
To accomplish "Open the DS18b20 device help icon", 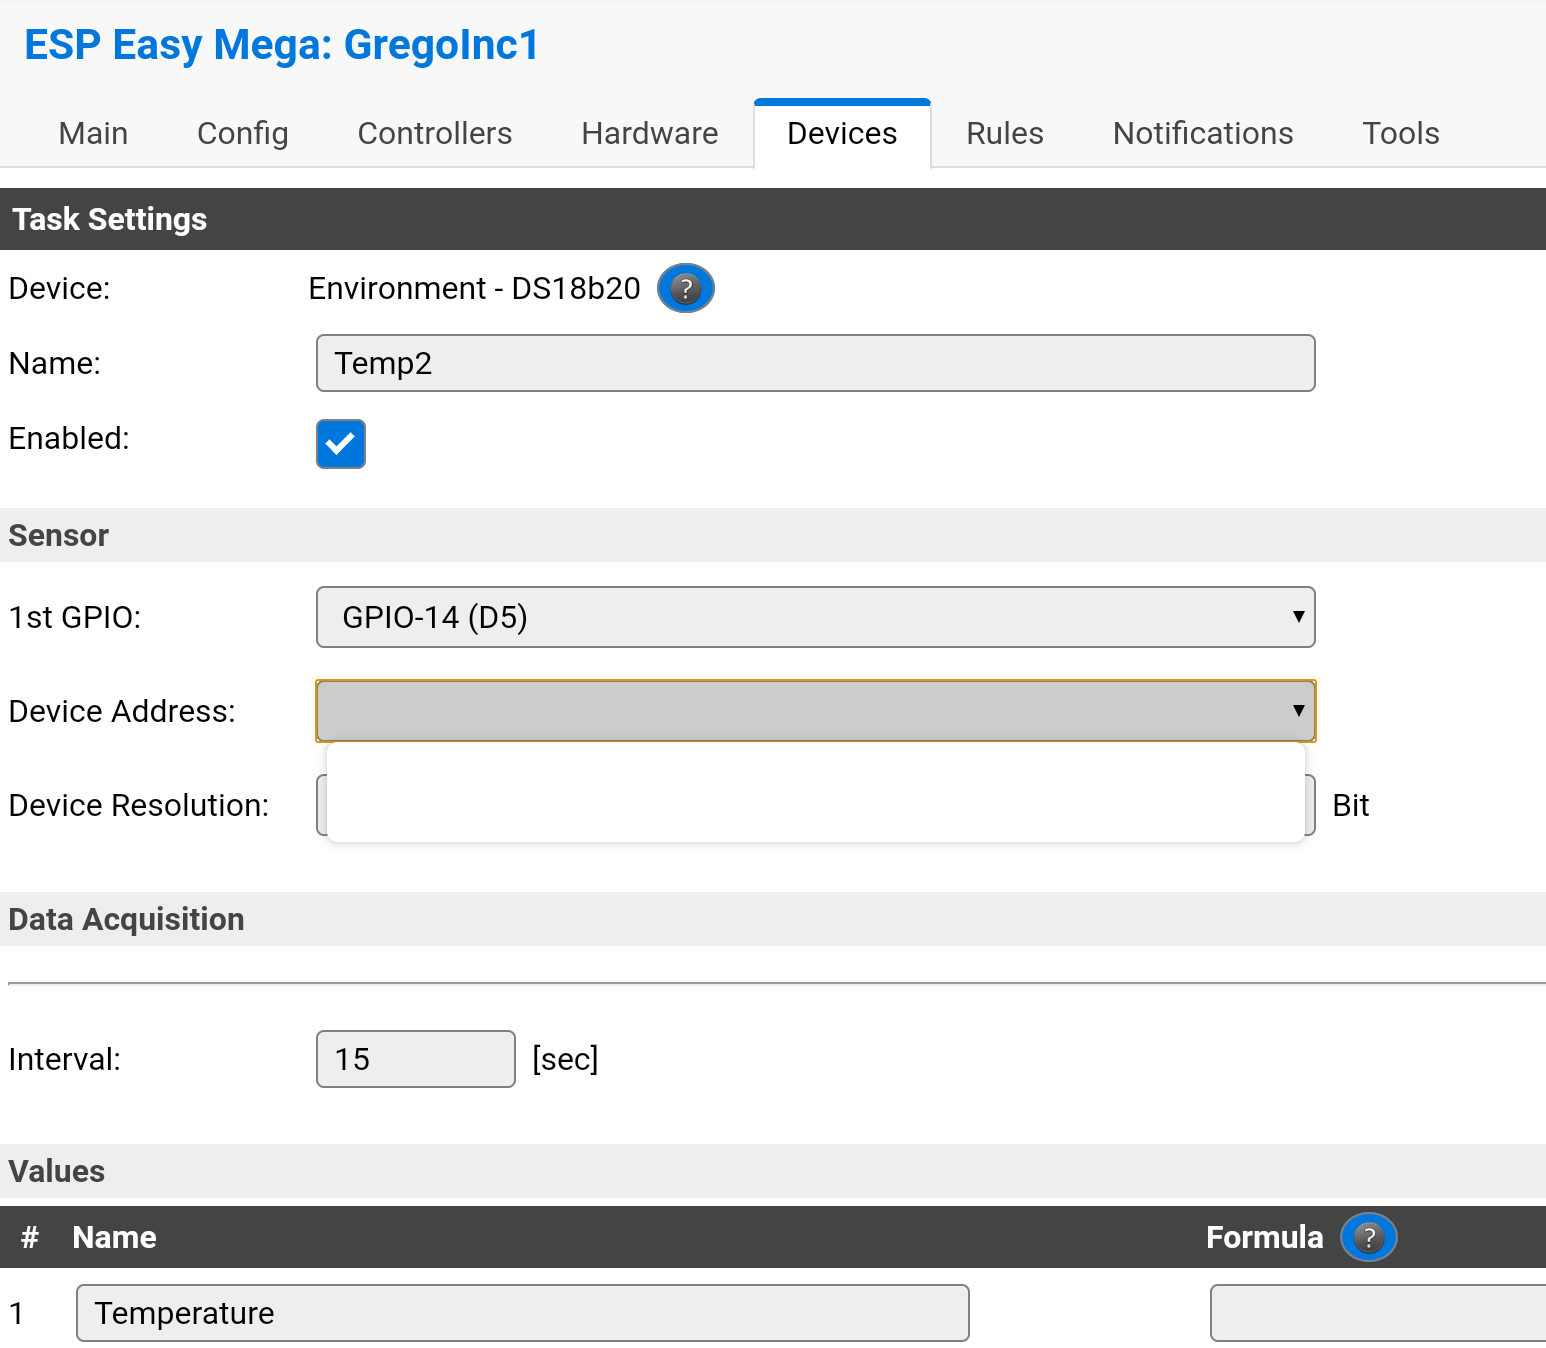I will click(x=685, y=289).
